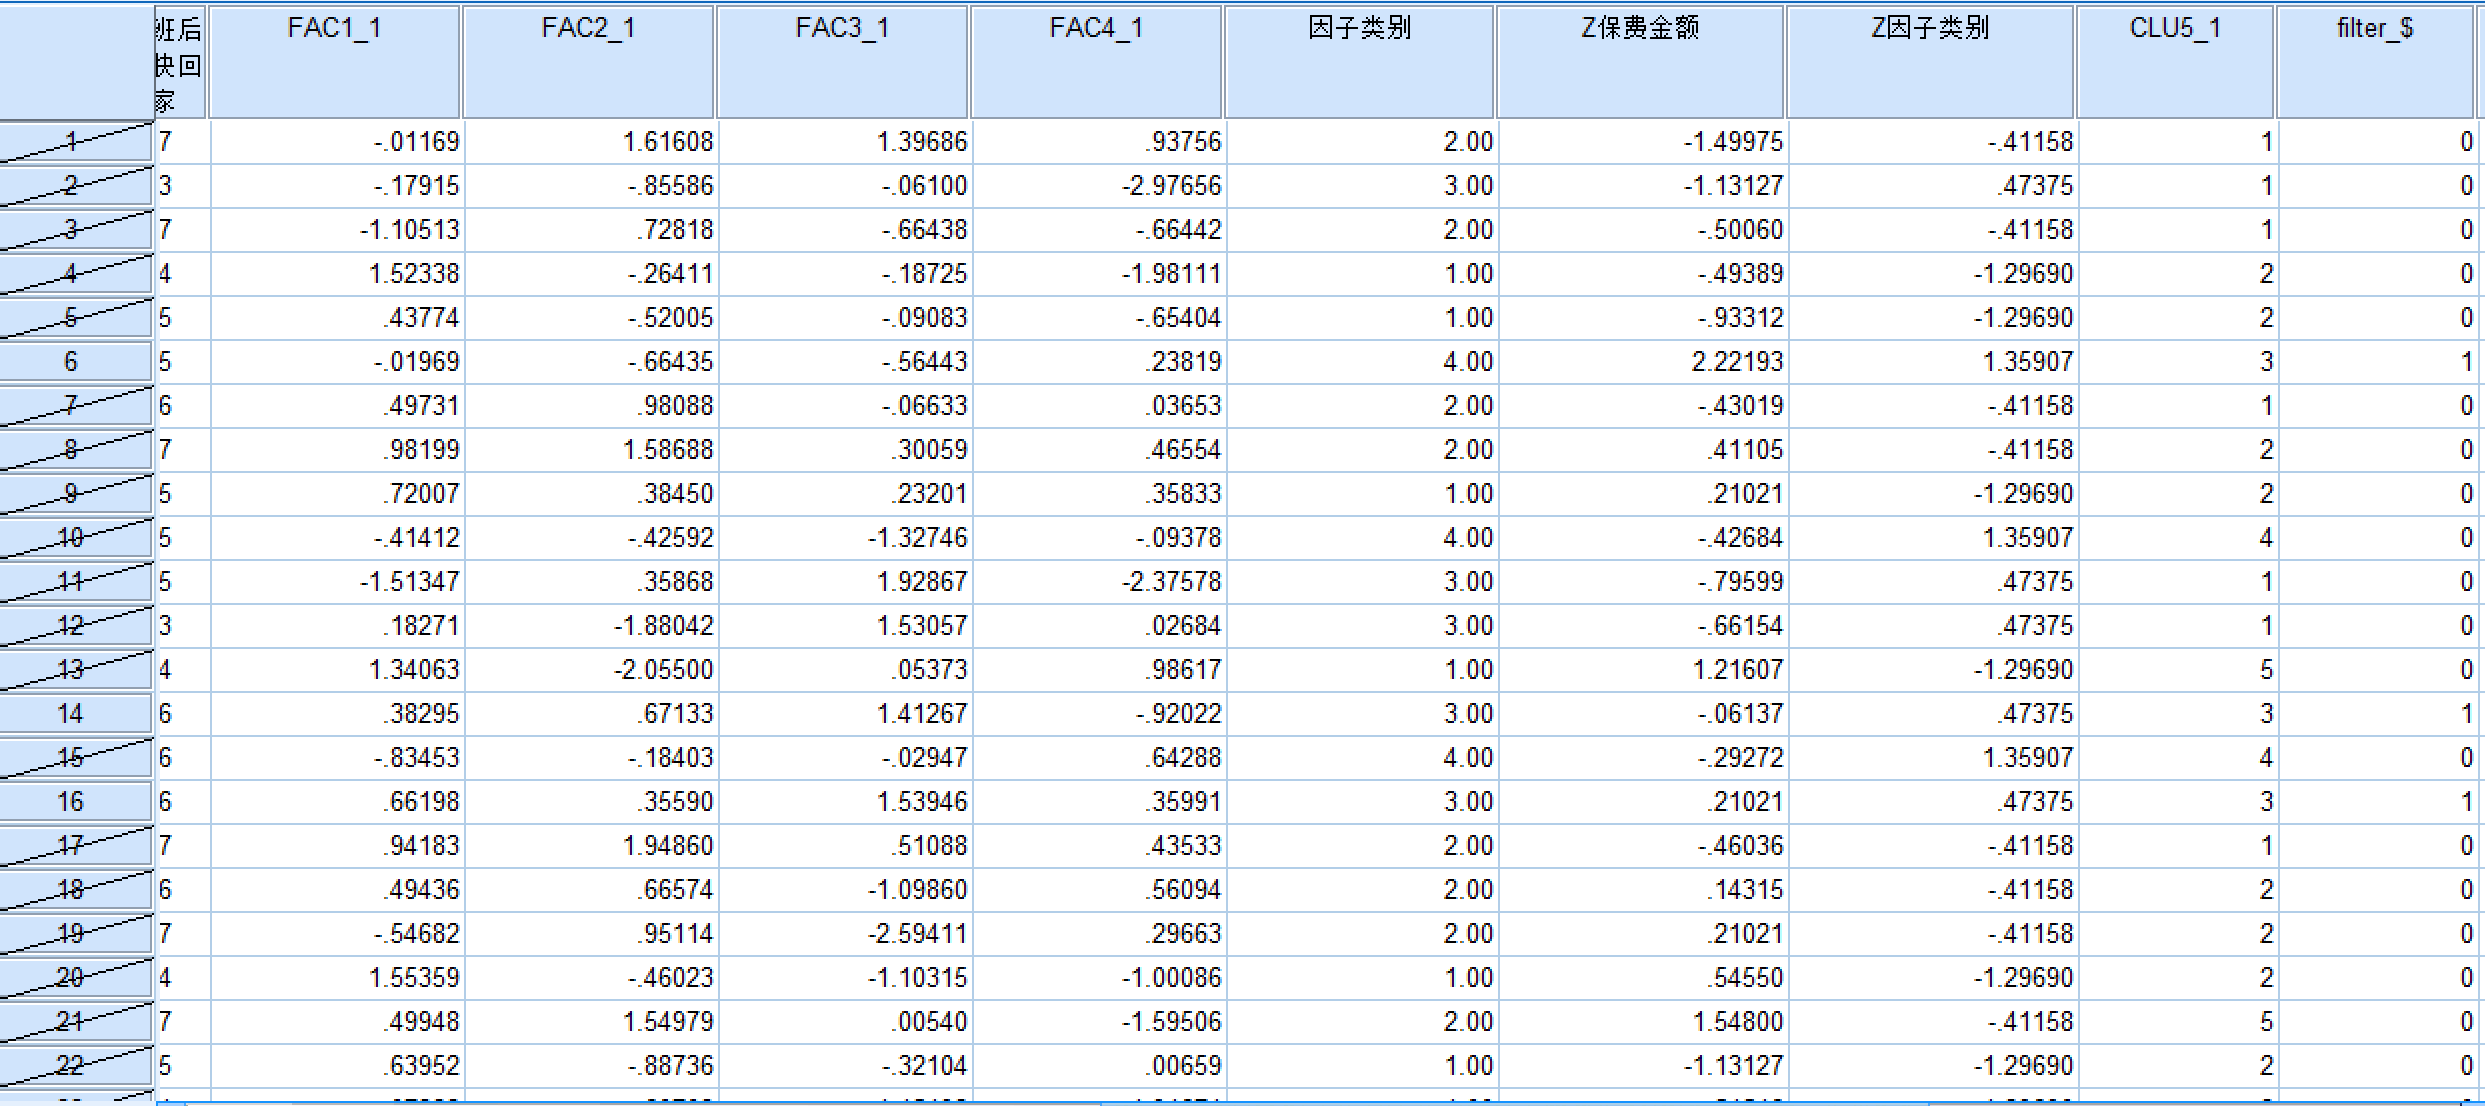The image size is (2485, 1106).
Task: Select filtered-out row header 1
Action: [x=77, y=142]
